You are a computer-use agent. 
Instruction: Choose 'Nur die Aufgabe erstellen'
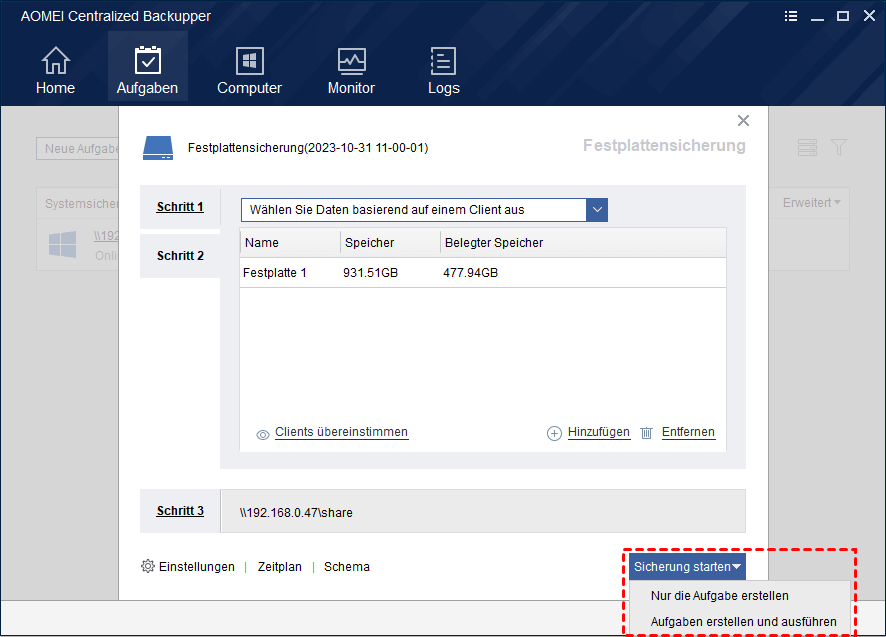coord(719,596)
